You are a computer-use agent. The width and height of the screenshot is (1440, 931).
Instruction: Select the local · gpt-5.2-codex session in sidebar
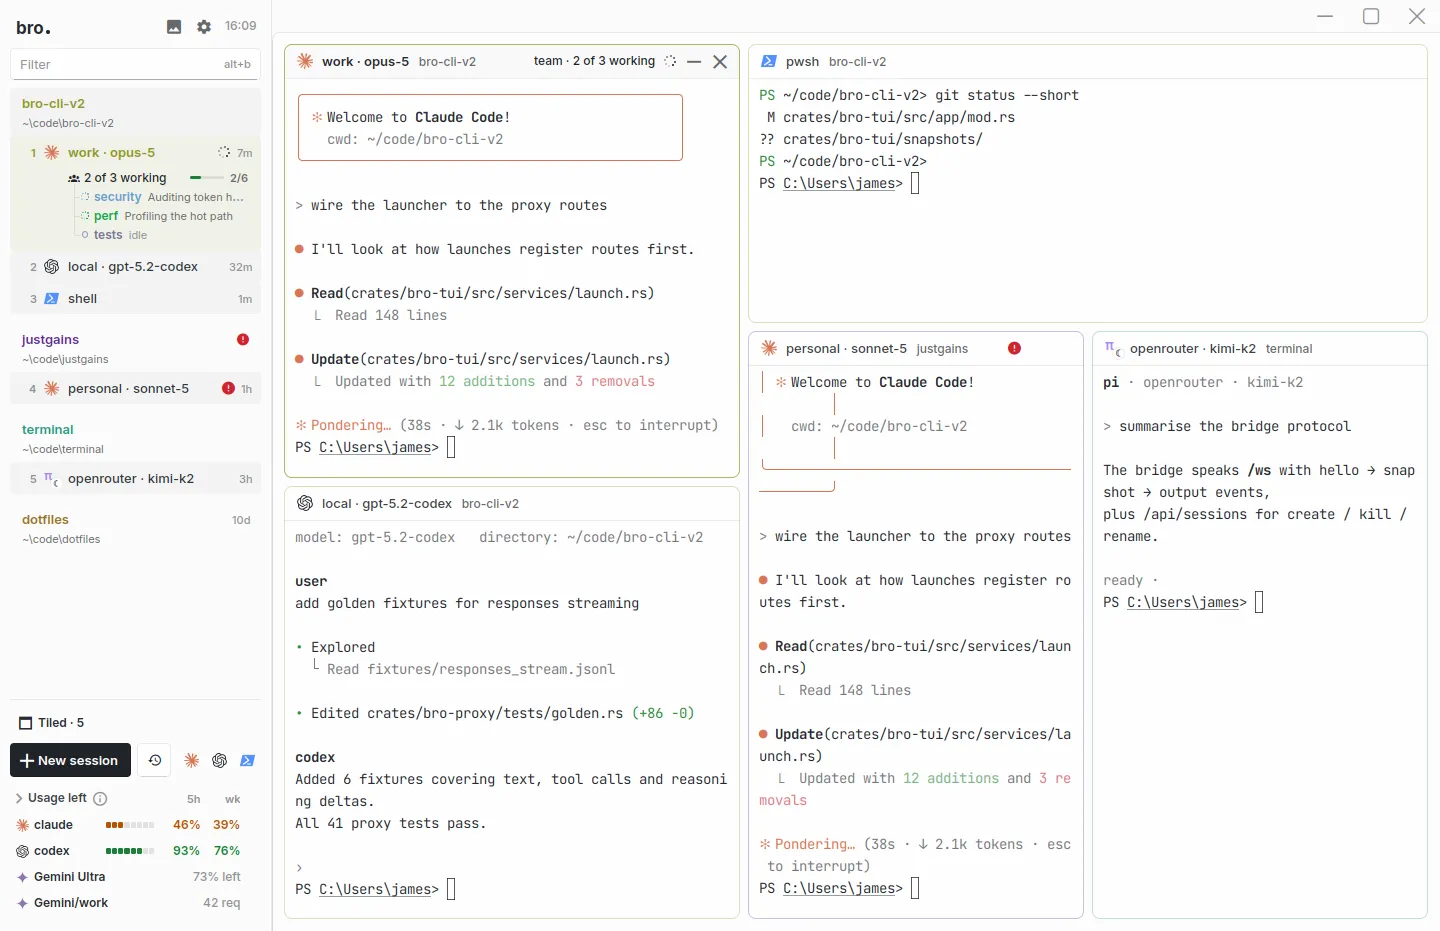pos(136,267)
